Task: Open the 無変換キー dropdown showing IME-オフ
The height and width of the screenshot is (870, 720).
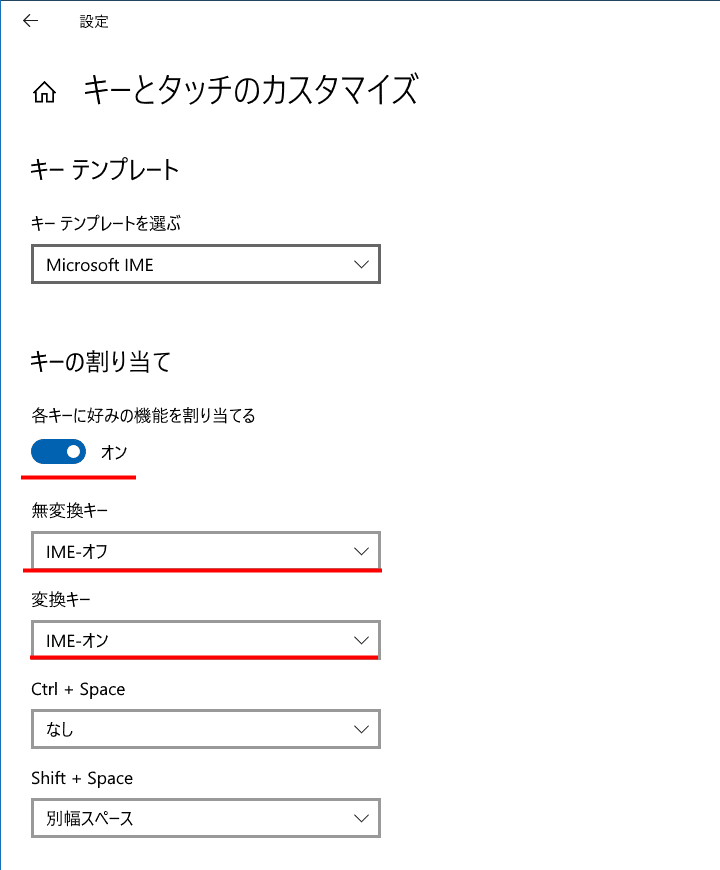Action: 205,551
